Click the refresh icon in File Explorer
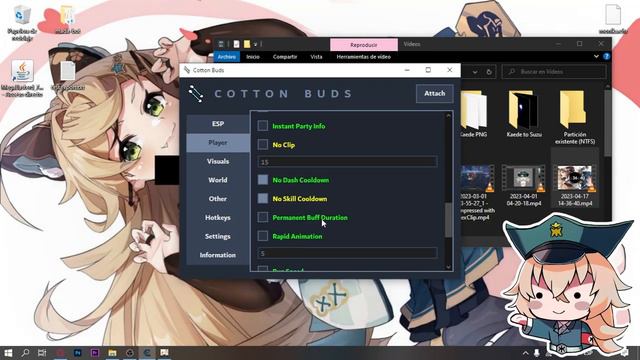This screenshot has height=360, width=640. click(x=489, y=72)
